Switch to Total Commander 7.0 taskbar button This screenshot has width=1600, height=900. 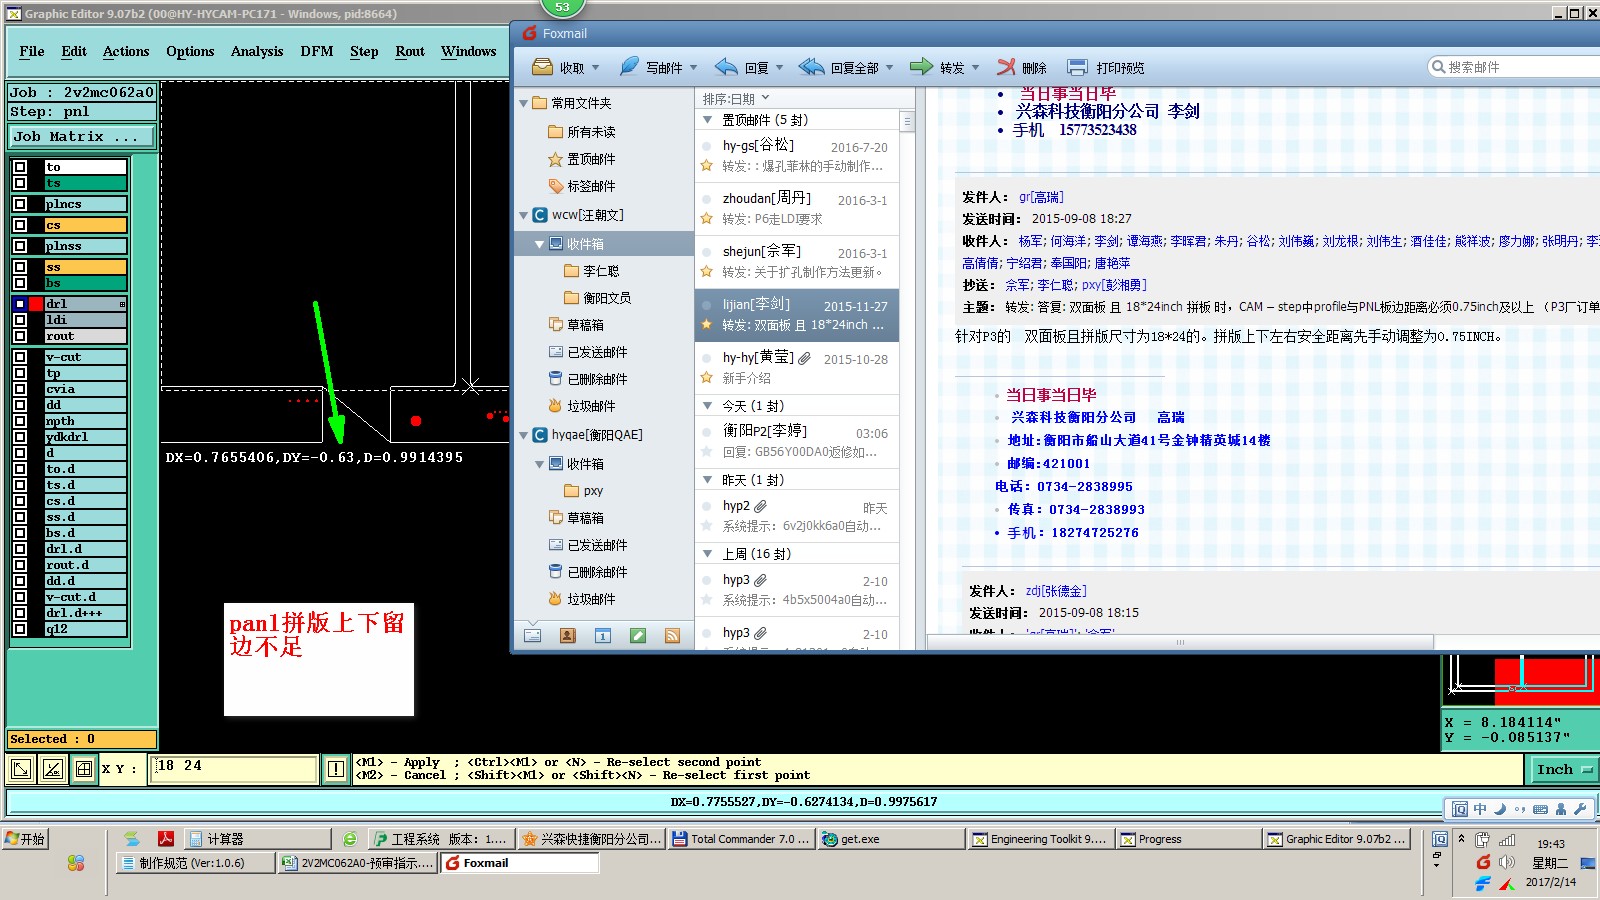743,839
